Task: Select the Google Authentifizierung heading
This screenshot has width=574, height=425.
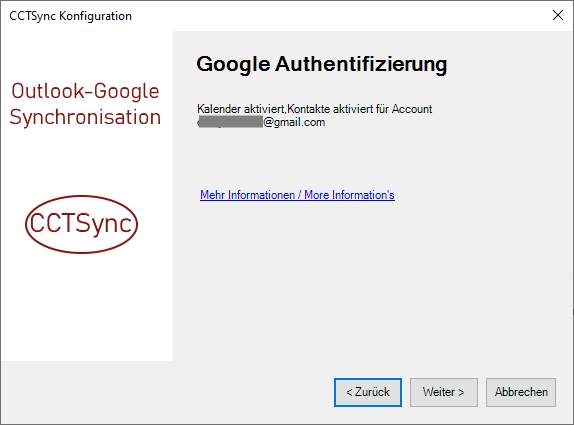Action: point(321,64)
